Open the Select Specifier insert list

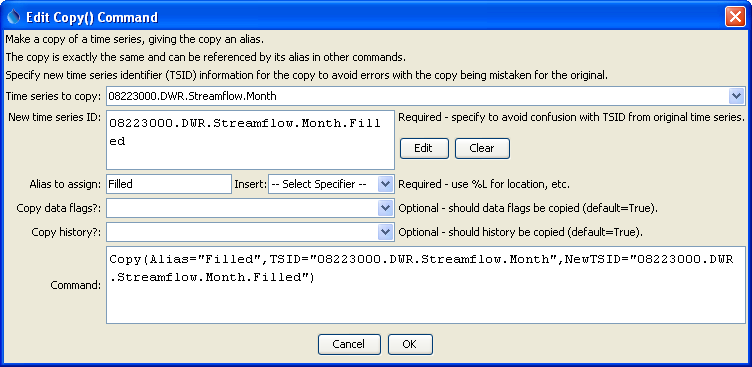(331, 184)
